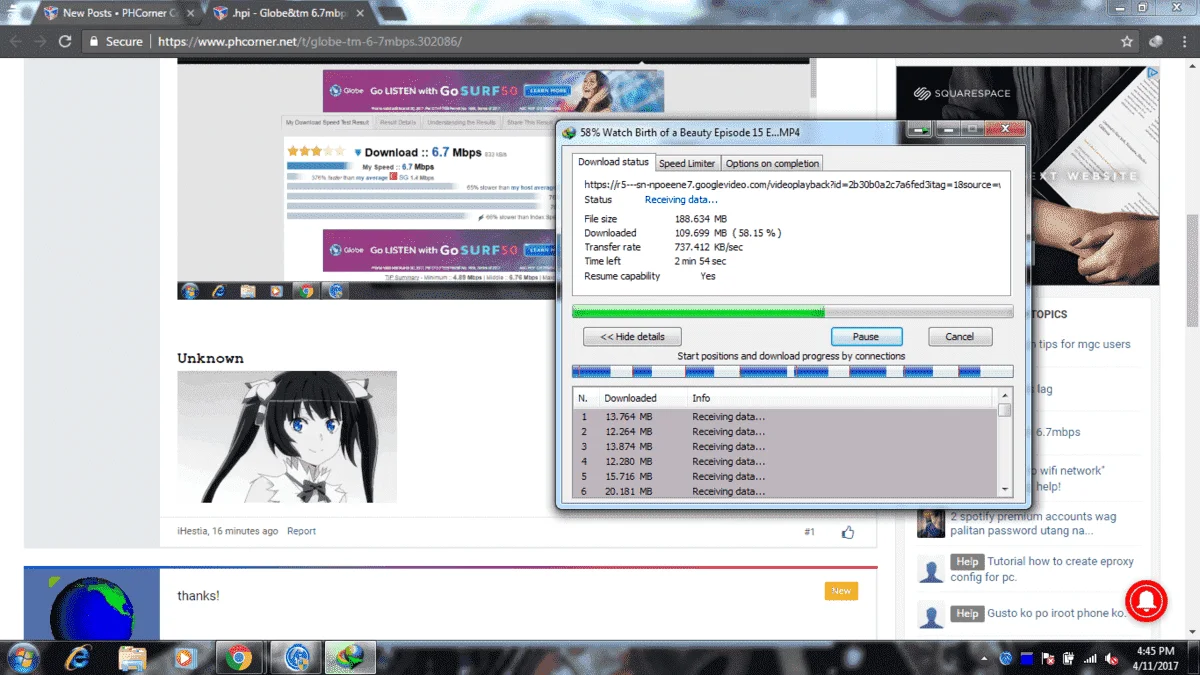This screenshot has width=1200, height=675.
Task: Select connection row 6 with 20.181 MB
Action: 784,490
